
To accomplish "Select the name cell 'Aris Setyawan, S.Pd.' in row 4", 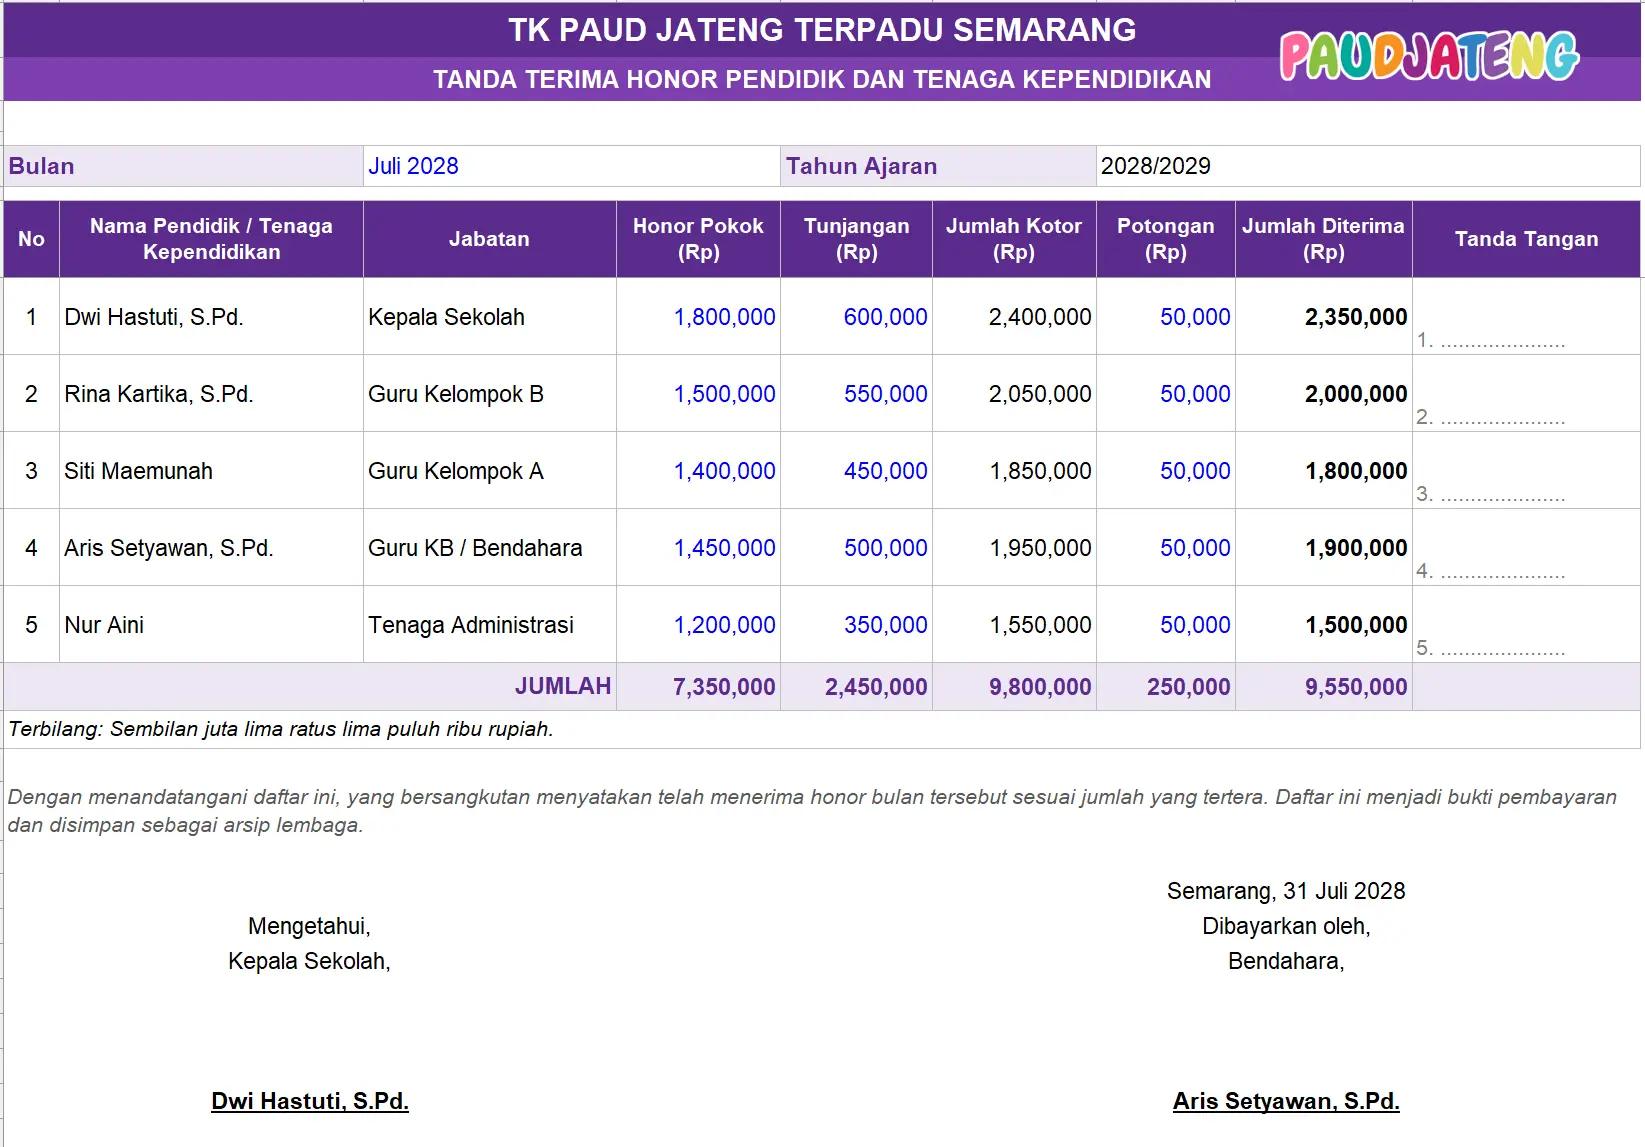I will 211,548.
